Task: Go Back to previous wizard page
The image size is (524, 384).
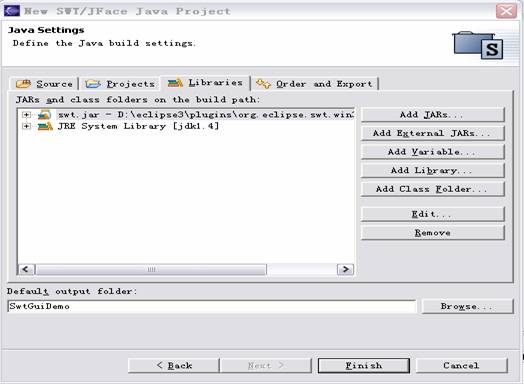Action: click(174, 366)
